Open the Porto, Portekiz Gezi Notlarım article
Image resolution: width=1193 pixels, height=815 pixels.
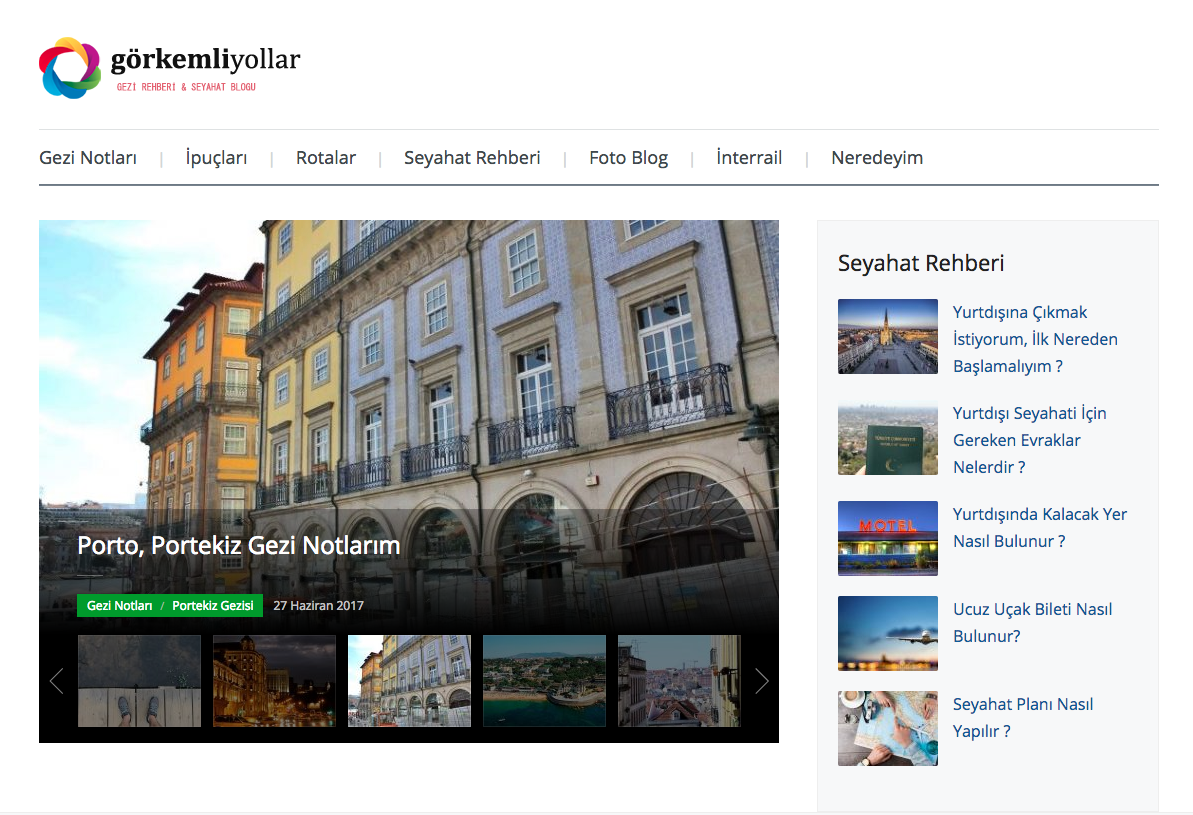point(239,545)
